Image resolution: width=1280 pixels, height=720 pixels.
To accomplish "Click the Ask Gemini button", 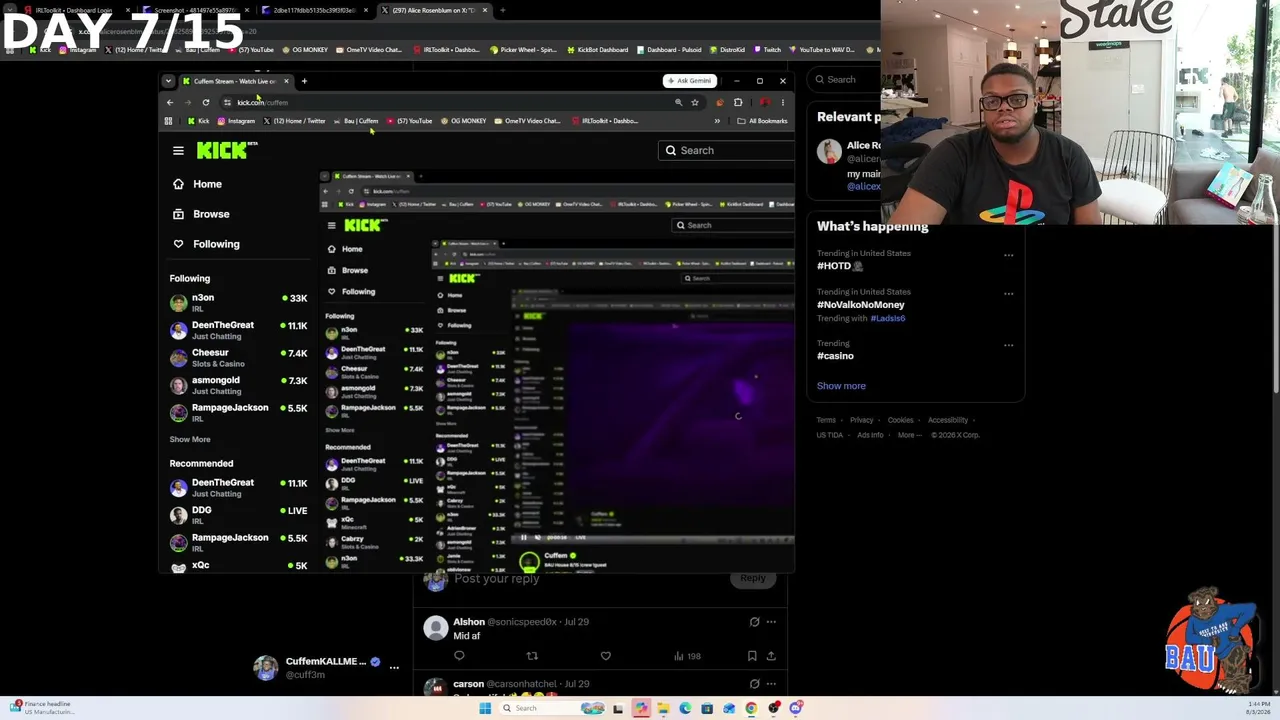I will pos(689,81).
